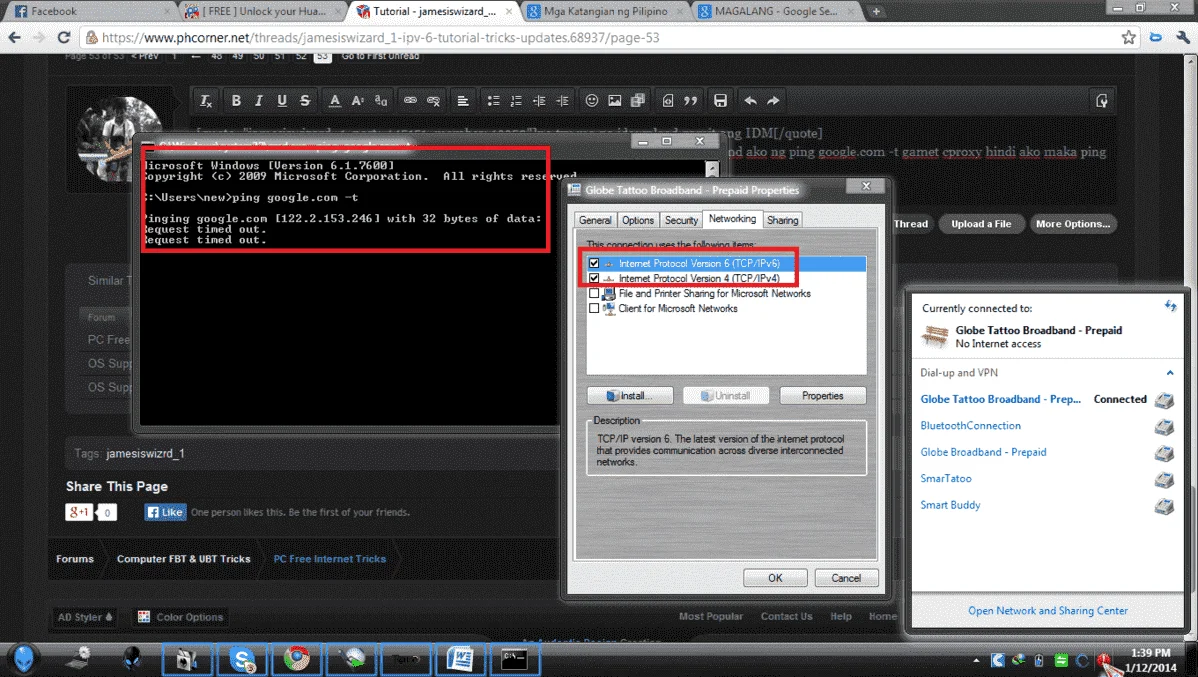Click the Undo arrow in editor toolbar
The height and width of the screenshot is (677, 1198).
pos(750,101)
